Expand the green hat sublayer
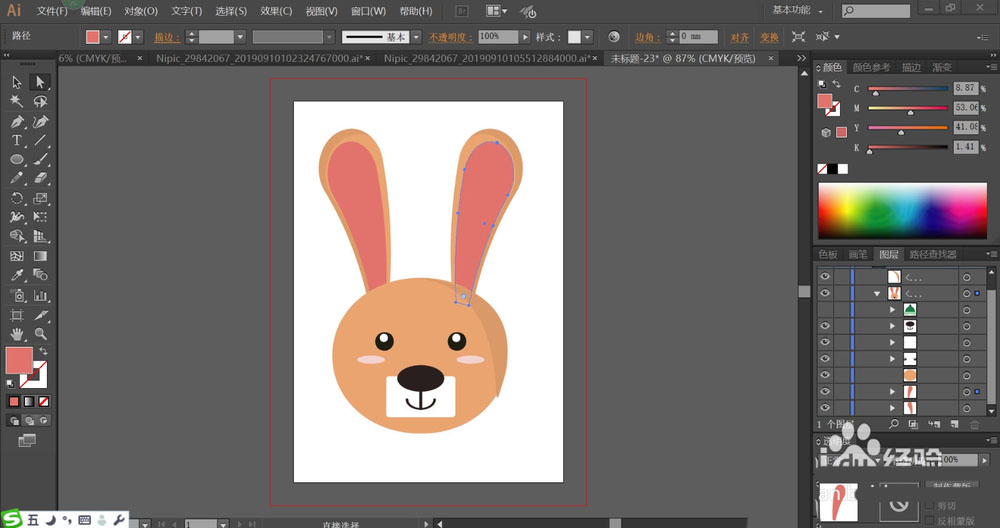This screenshot has height=528, width=1000. (892, 310)
